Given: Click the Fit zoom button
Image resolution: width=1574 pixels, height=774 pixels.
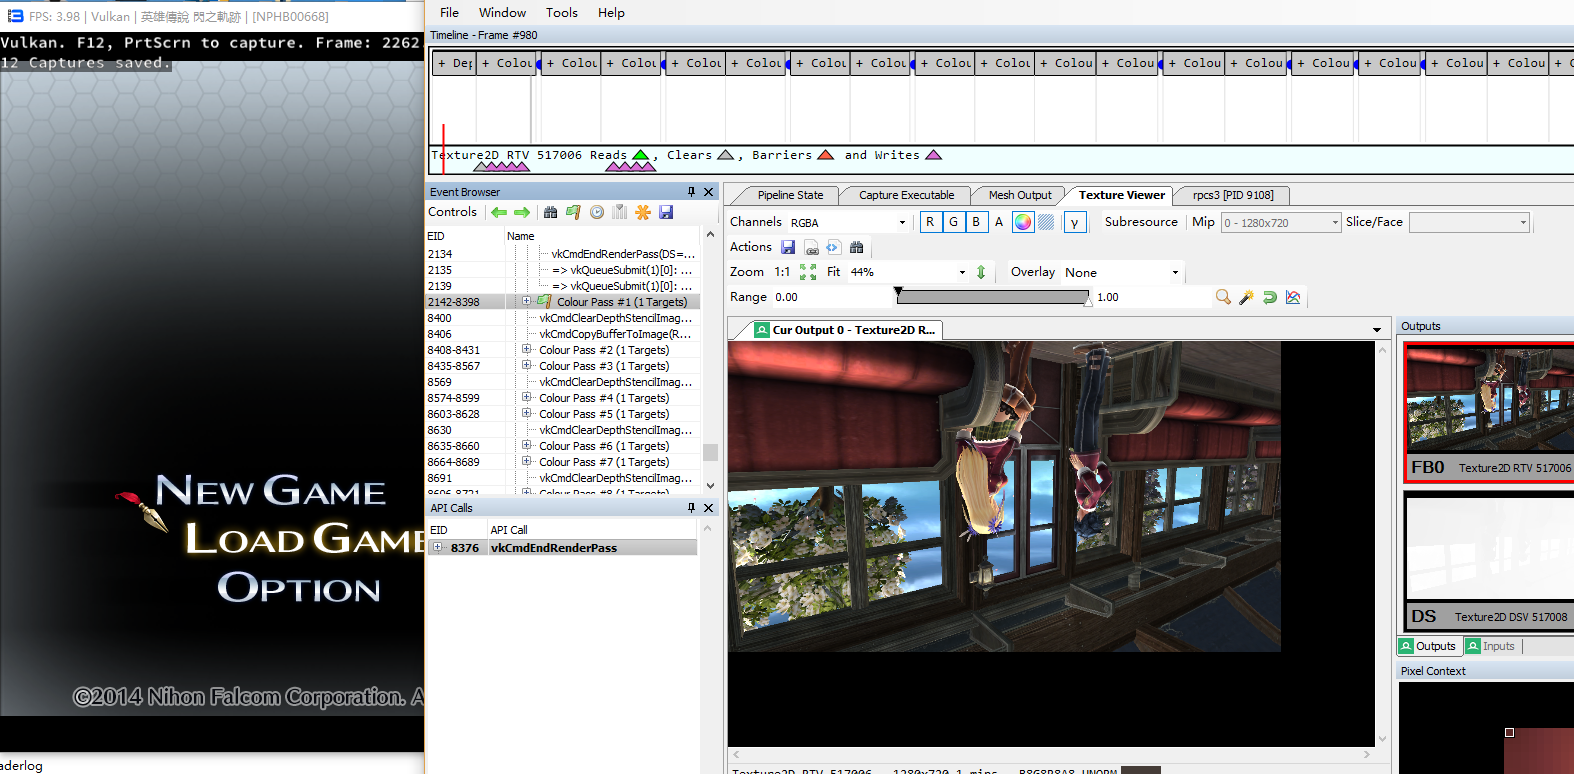Looking at the screenshot, I should pos(833,272).
